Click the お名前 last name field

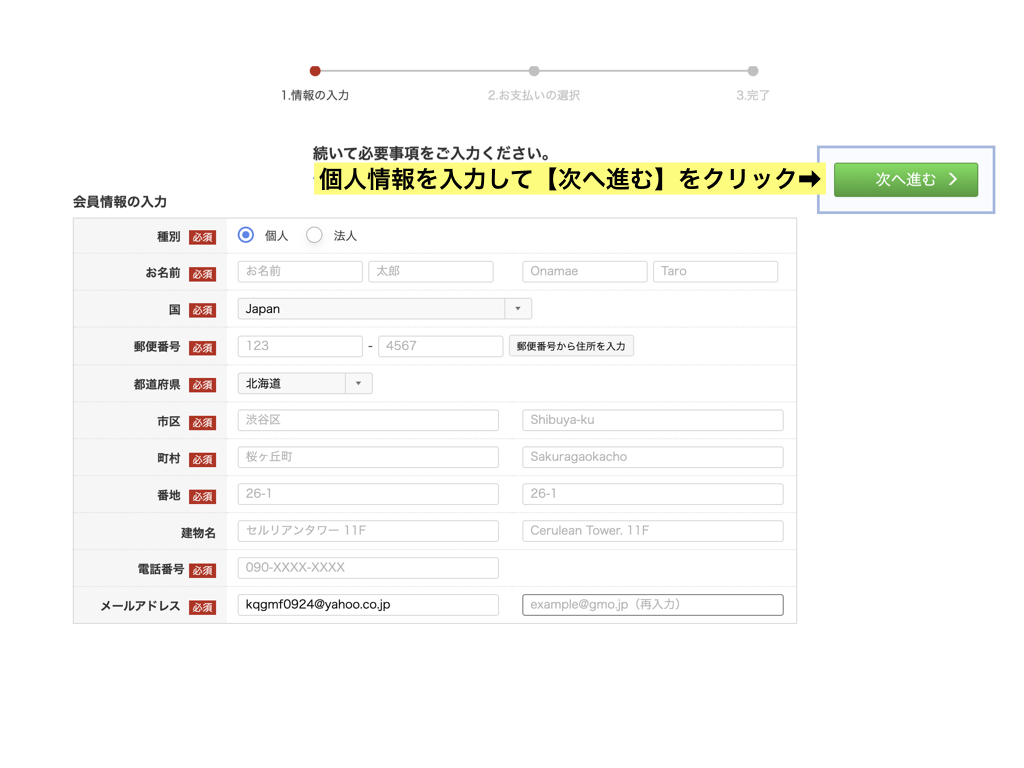pos(300,272)
